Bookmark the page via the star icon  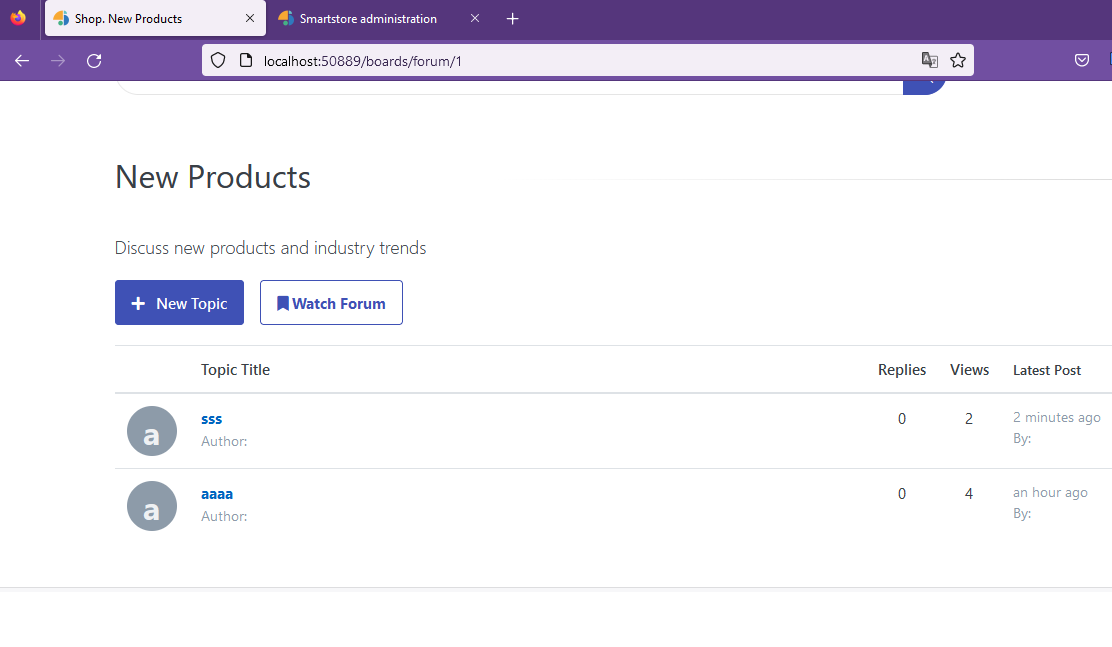[x=958, y=60]
